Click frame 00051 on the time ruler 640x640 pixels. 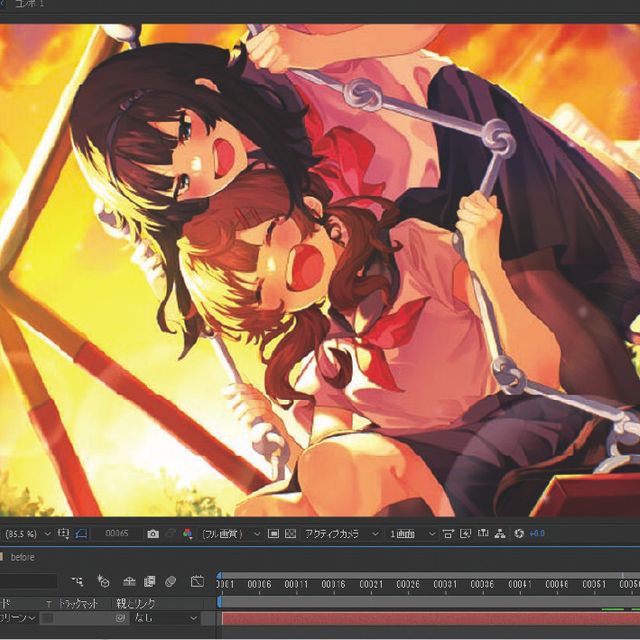point(594,584)
